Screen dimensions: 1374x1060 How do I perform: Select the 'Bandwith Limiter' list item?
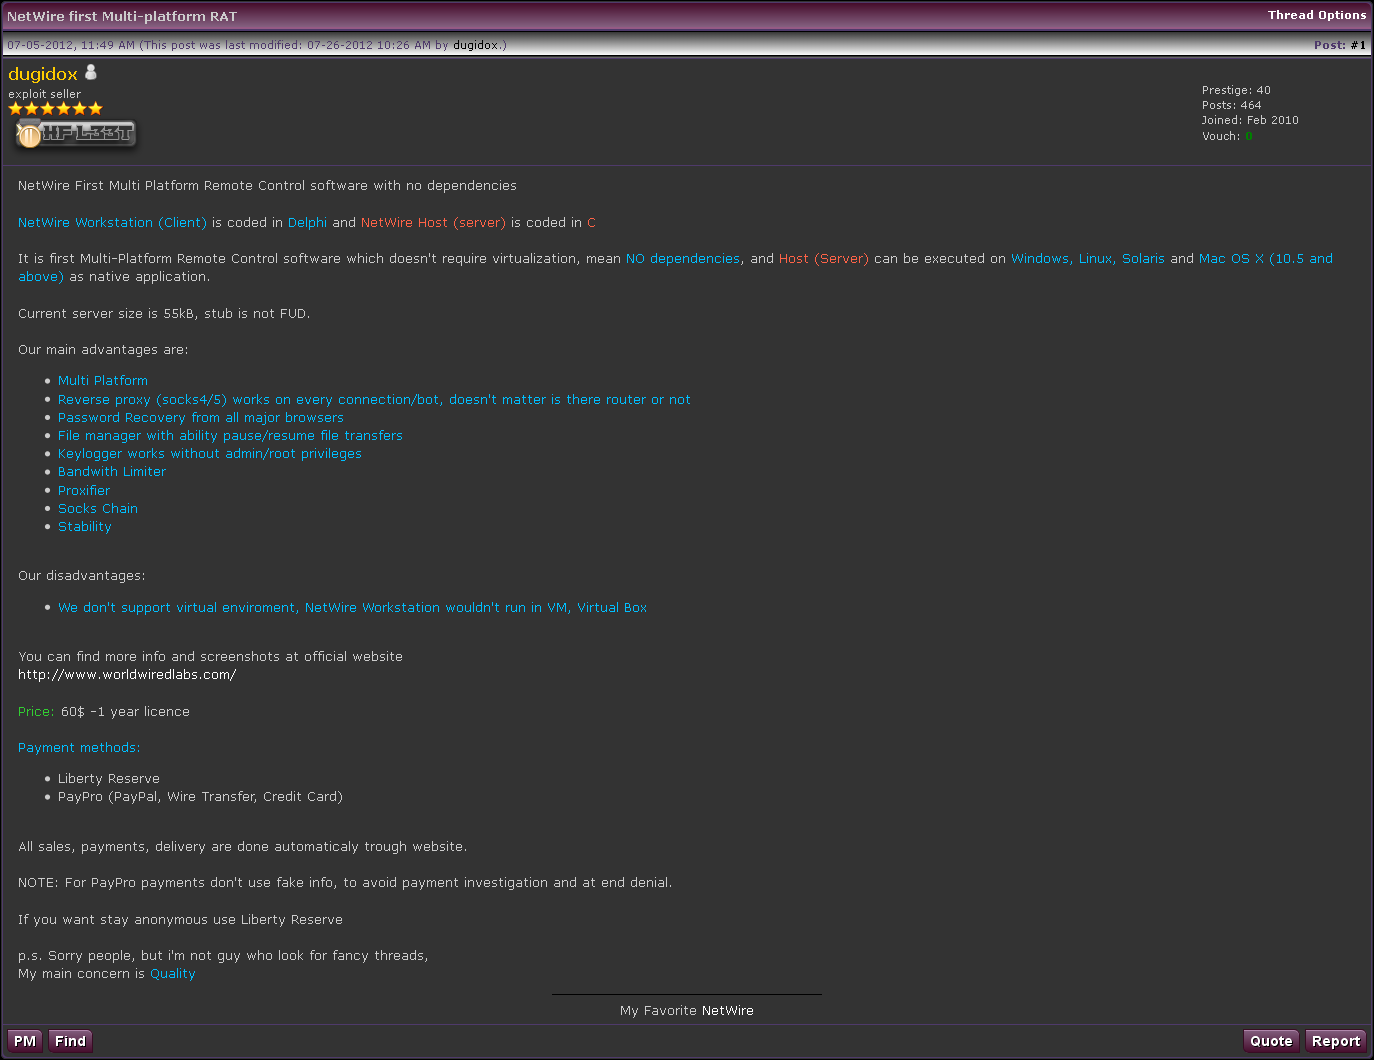click(112, 472)
